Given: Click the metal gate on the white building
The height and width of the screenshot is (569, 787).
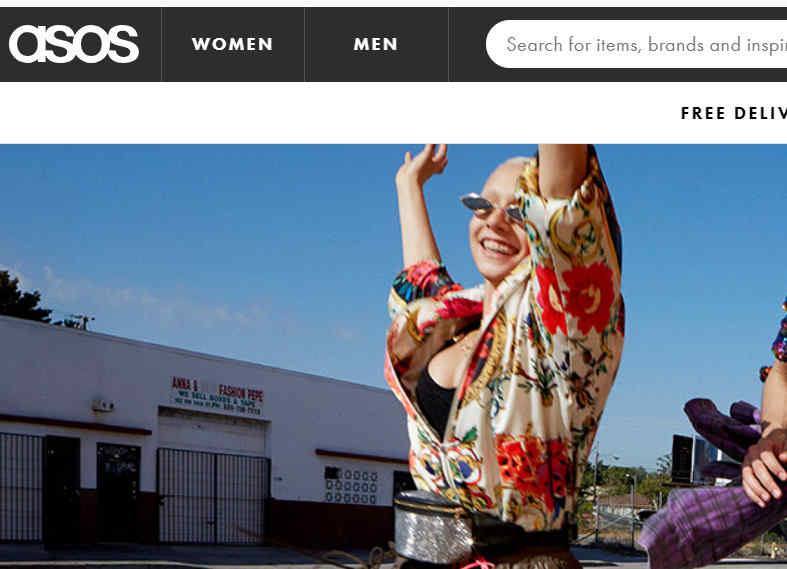Looking at the screenshot, I should click(213, 496).
